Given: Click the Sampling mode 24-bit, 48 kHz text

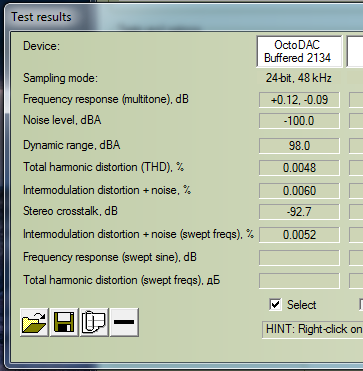Looking at the screenshot, I should coord(299,78).
